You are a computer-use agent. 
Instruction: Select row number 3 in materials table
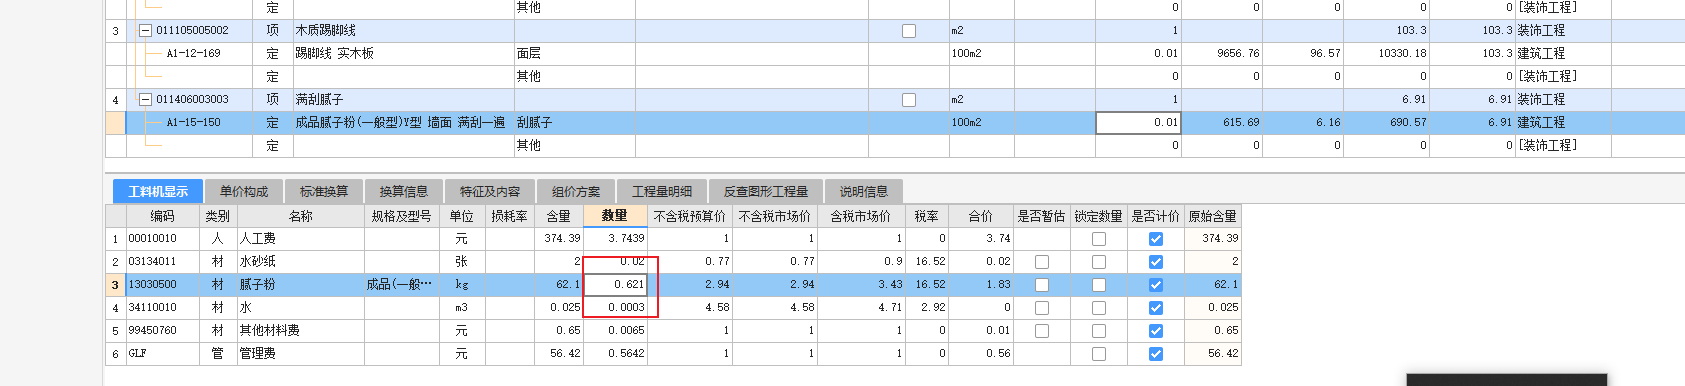click(x=115, y=285)
